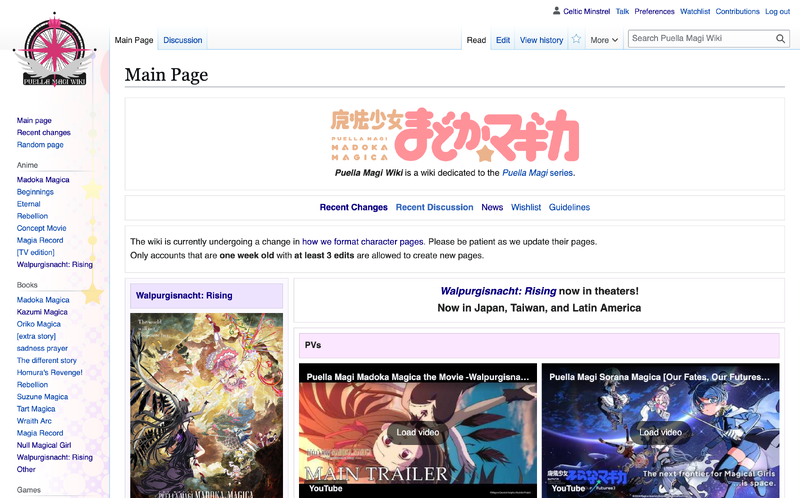Screen dimensions: 800x498
Task: Click YouTube logo on Sorana Magica video
Action: [568, 489]
